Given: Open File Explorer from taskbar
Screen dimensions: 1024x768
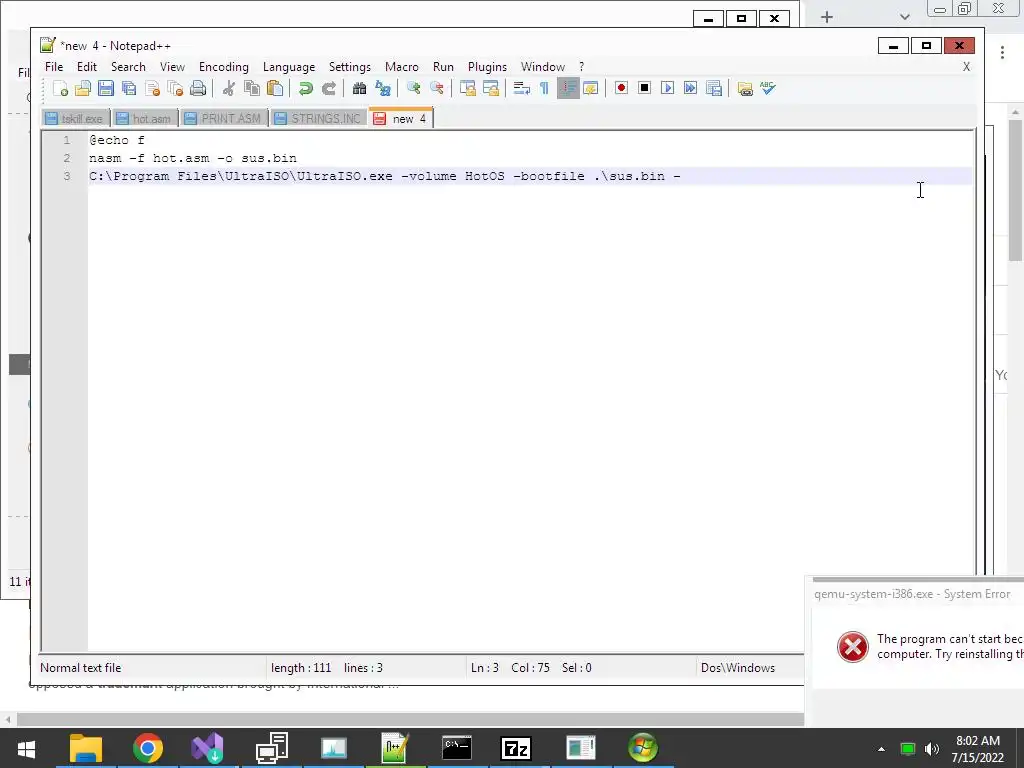Looking at the screenshot, I should click(86, 748).
